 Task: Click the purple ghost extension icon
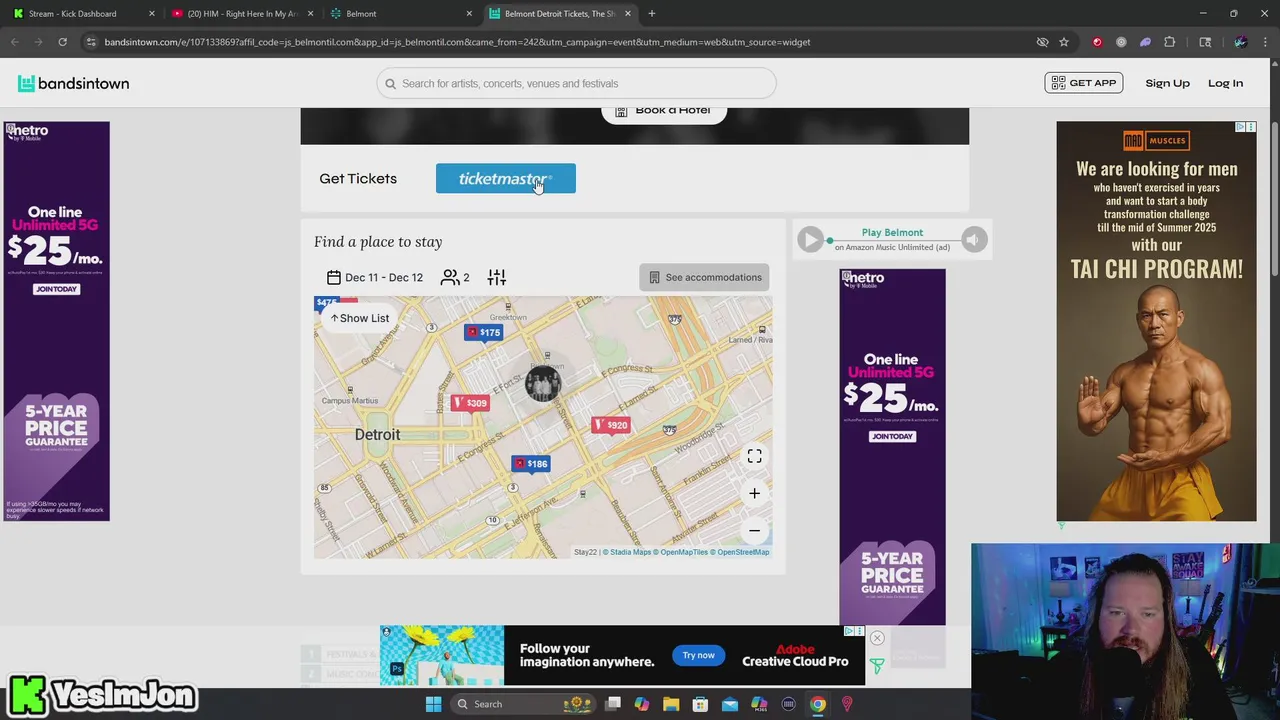[1145, 42]
